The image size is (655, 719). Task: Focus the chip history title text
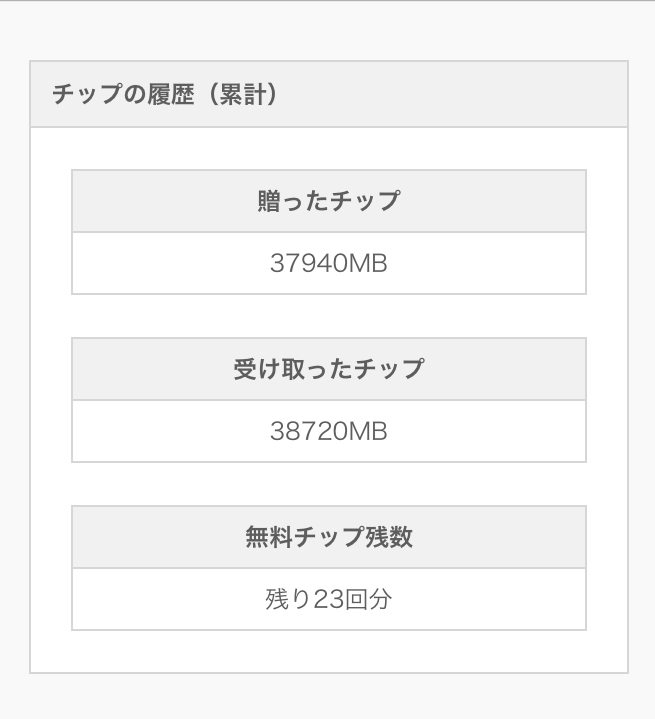tap(164, 95)
